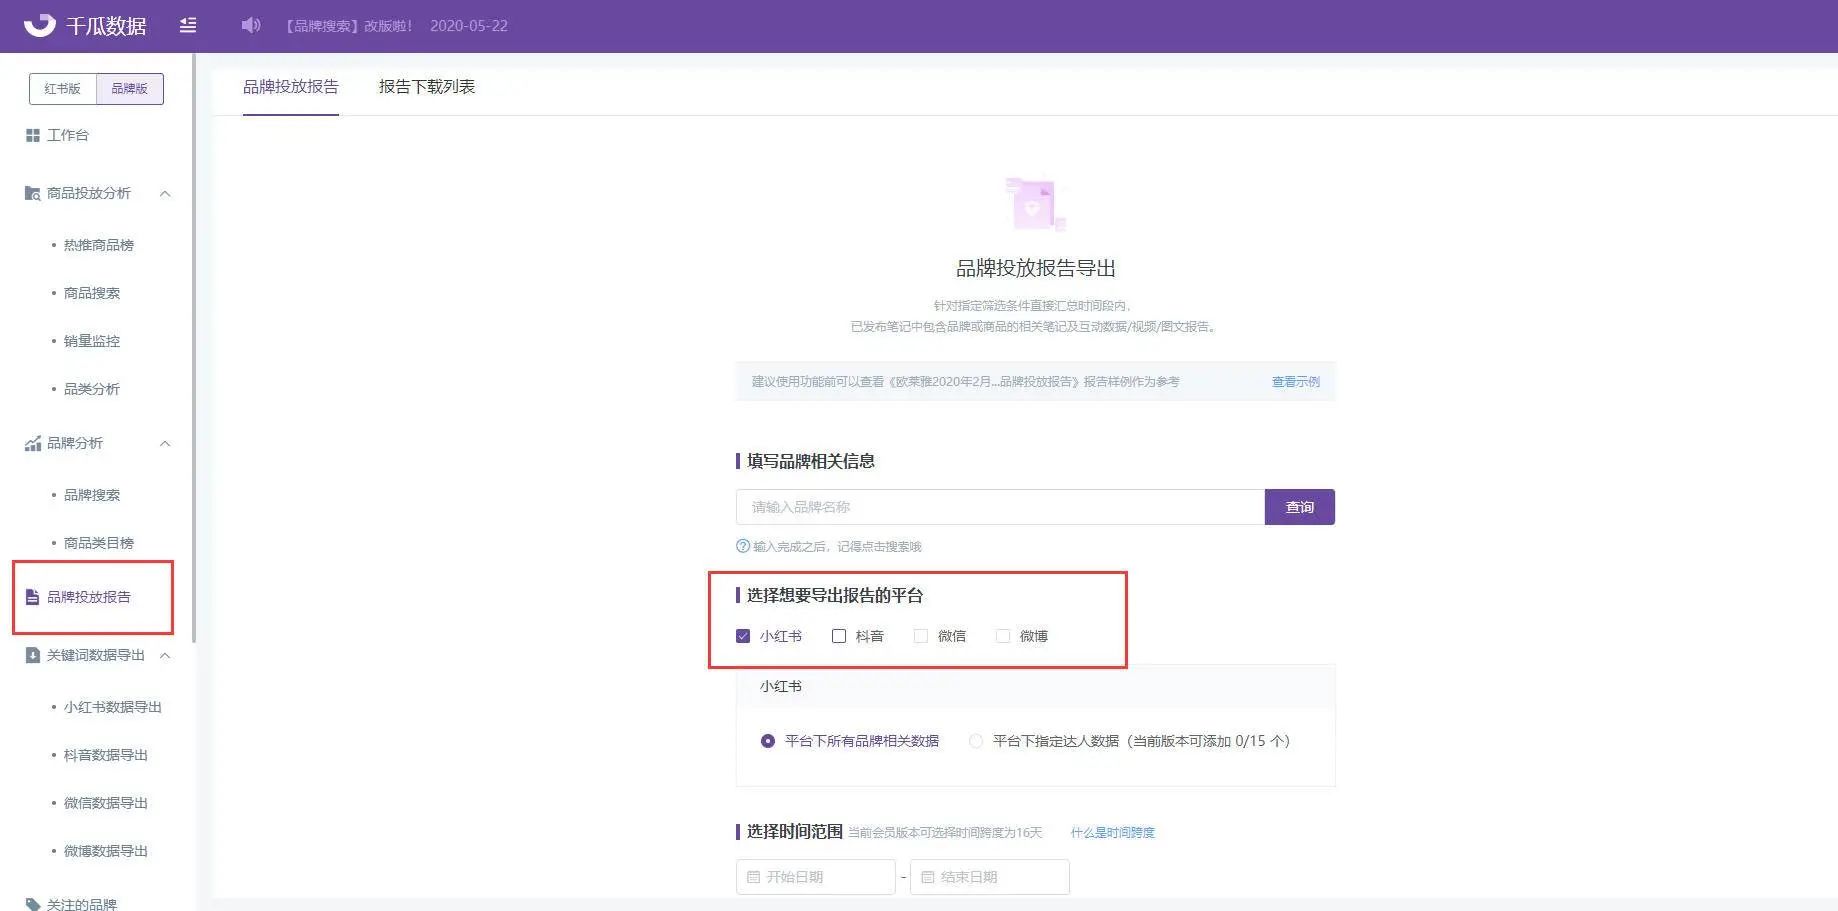The image size is (1838, 911).
Task: Collapse the 关键词数据导出 section chevron
Action: [165, 655]
